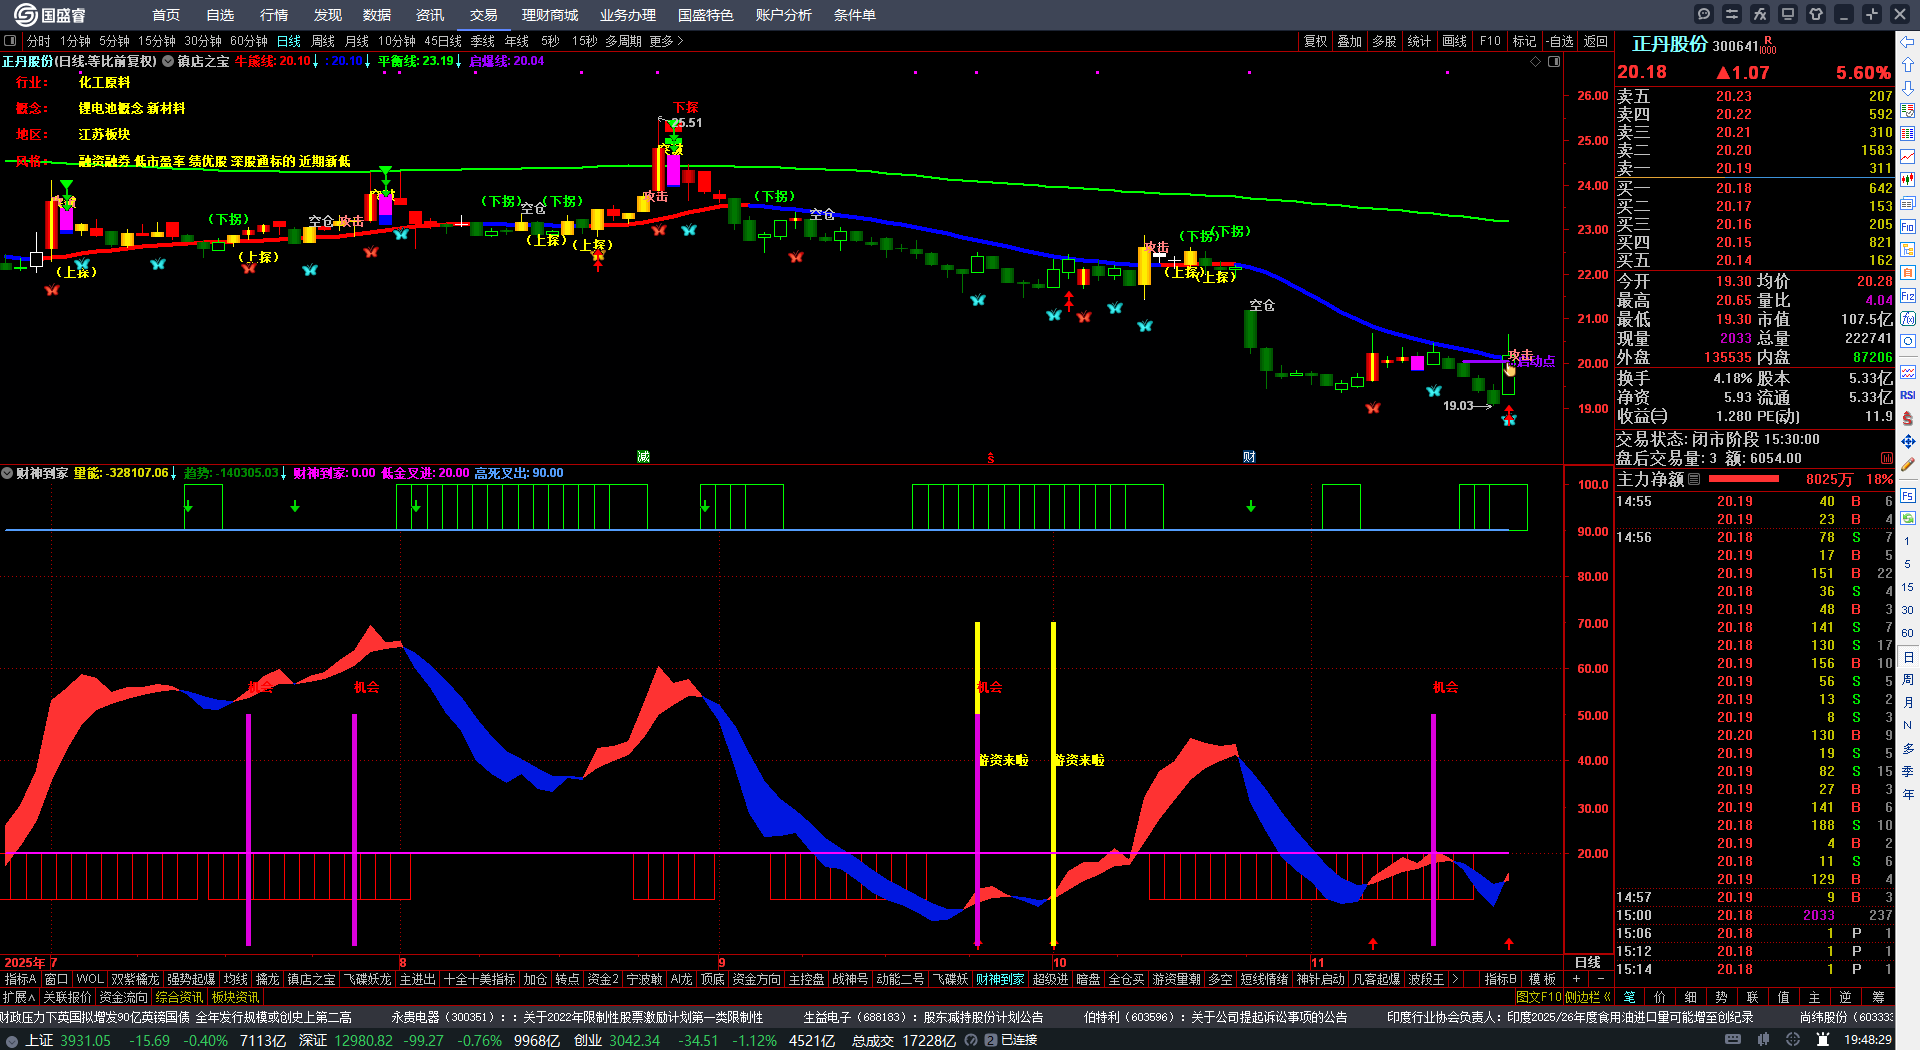1920x1050 pixels.
Task: Open the message chat bubble icon
Action: click(x=1704, y=14)
